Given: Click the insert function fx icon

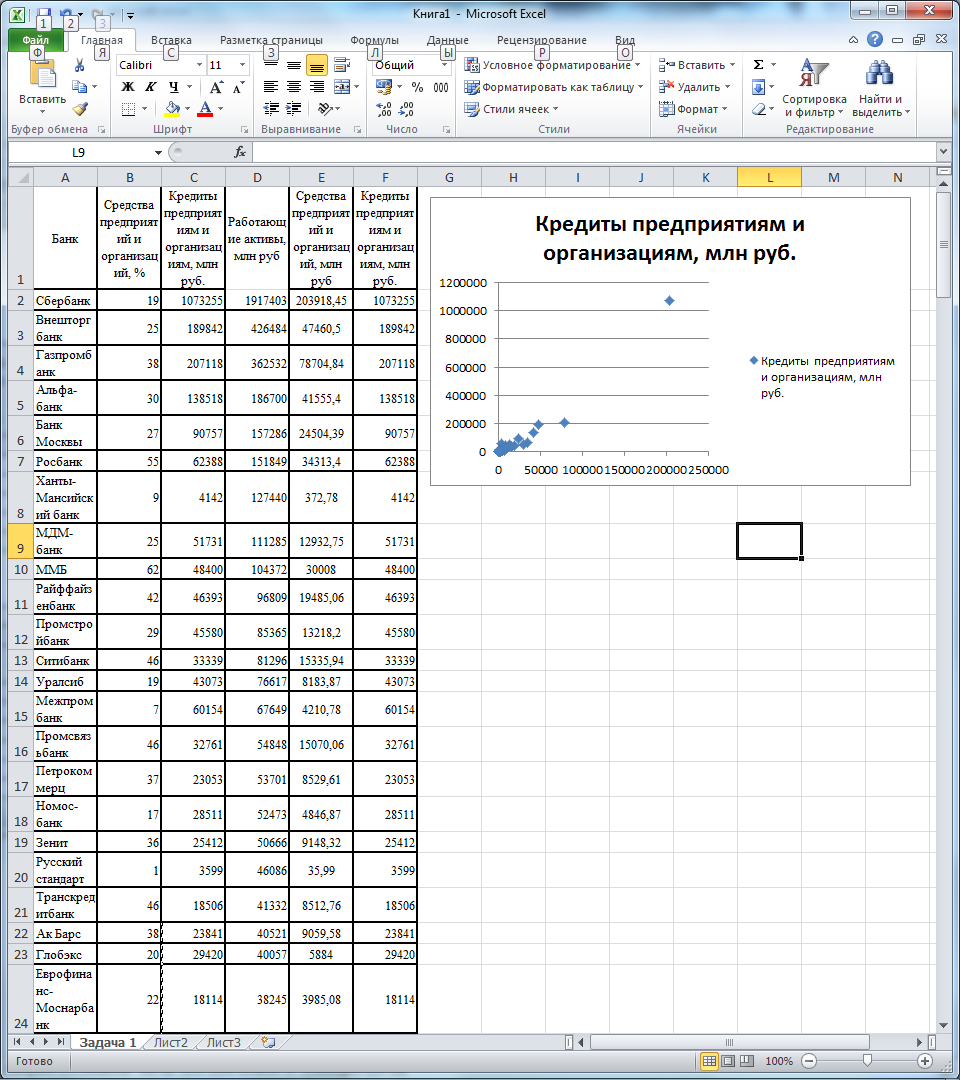Looking at the screenshot, I should click(x=240, y=152).
